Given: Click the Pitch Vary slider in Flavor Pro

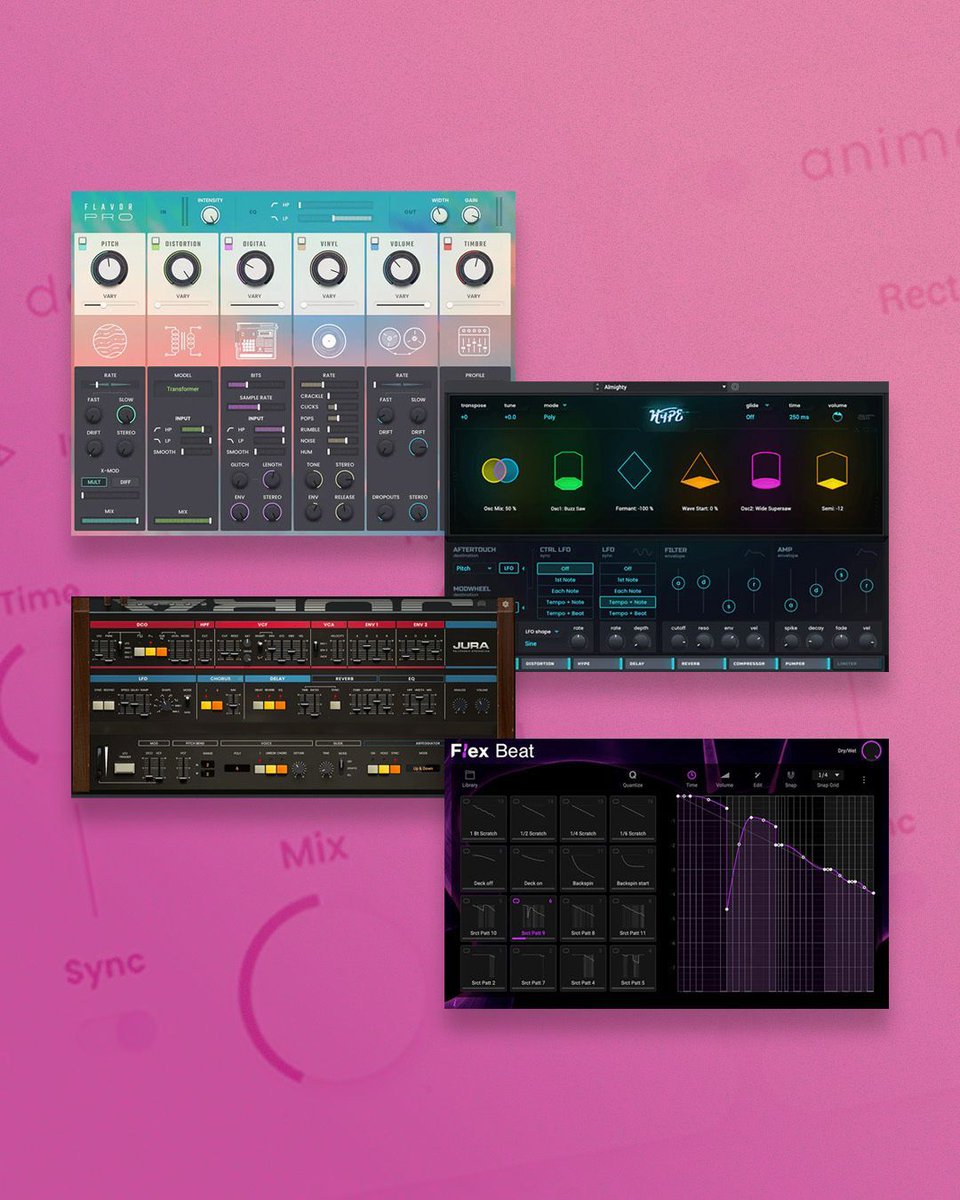Looking at the screenshot, I should [x=110, y=305].
